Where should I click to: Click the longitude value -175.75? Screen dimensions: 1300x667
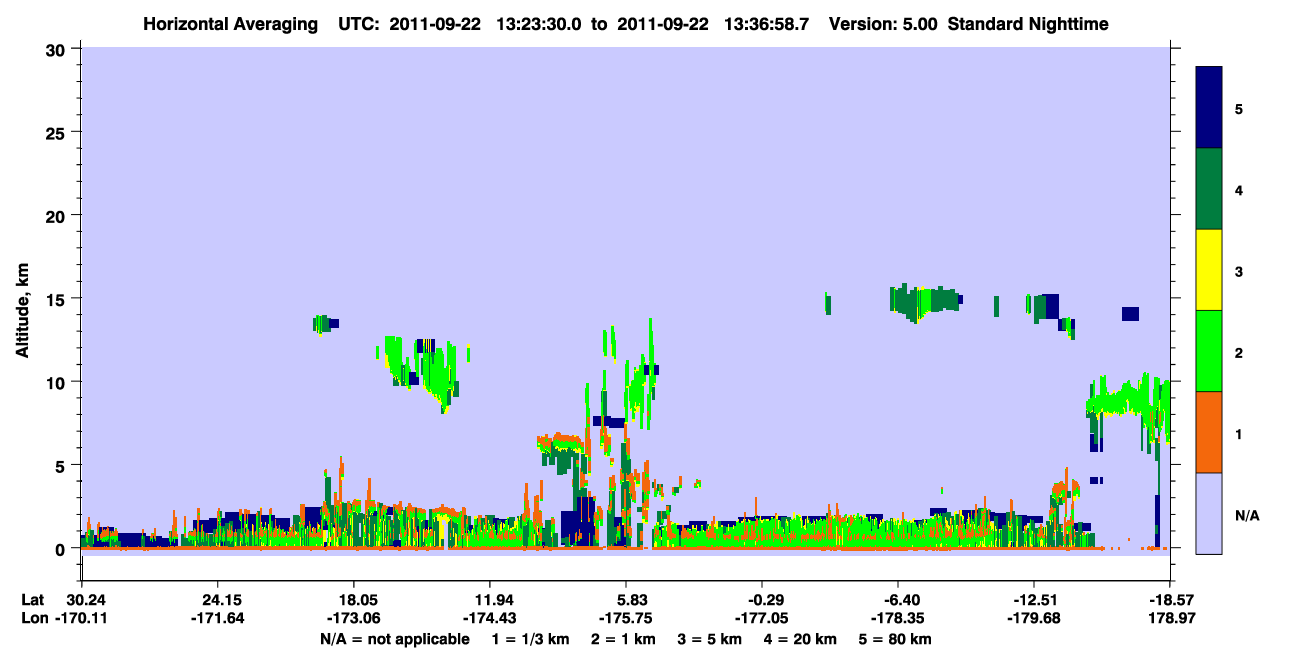(625, 618)
